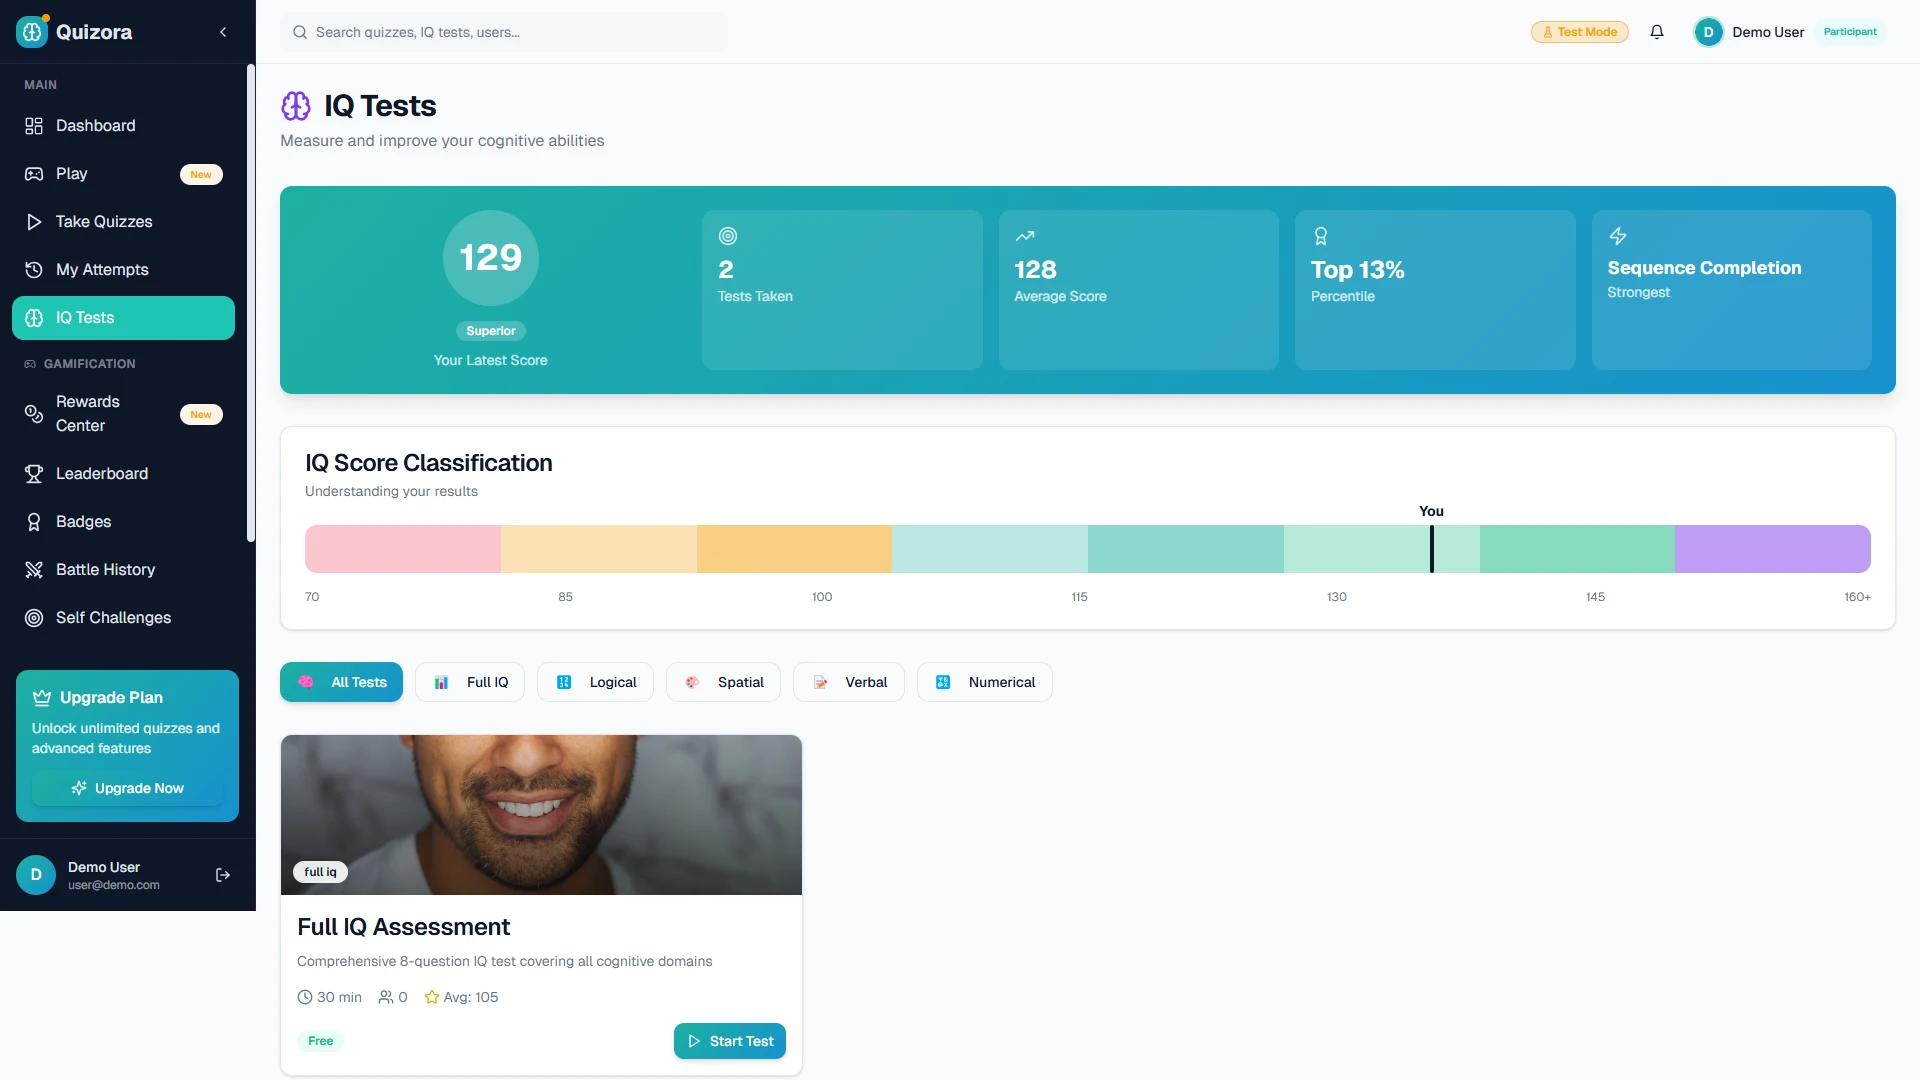Screen dimensions: 1920x1080
Task: Click the pink segment of the IQ bar
Action: (403, 549)
